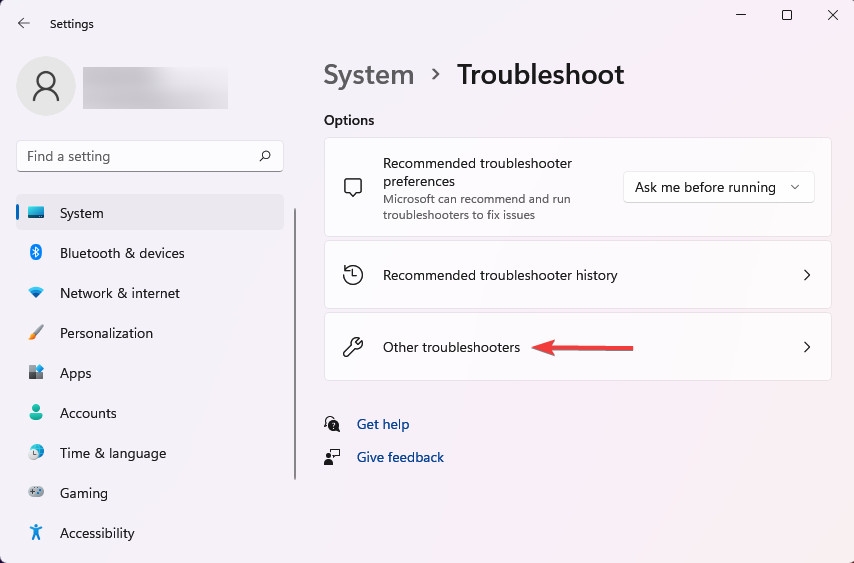Open Network & internet settings
This screenshot has width=854, height=563.
(x=150, y=293)
